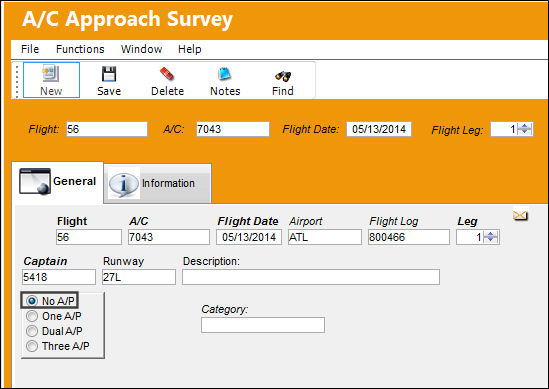This screenshot has width=549, height=389.
Task: Click the empty Description field
Action: 311,277
